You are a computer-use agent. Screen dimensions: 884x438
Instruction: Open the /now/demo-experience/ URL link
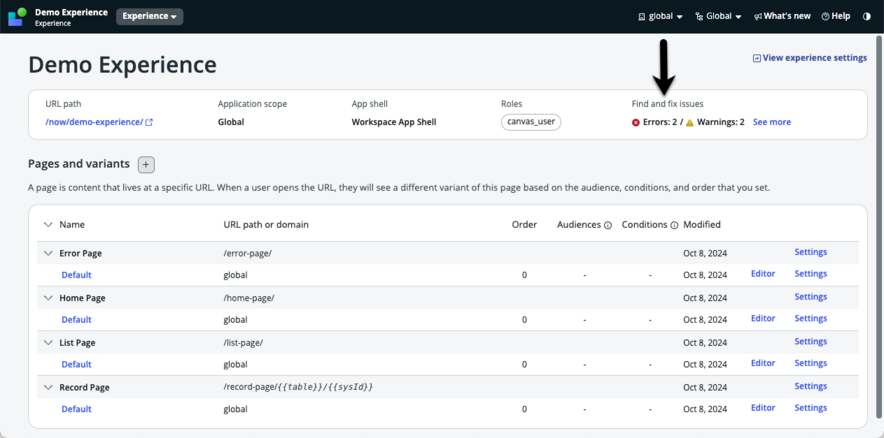tap(94, 122)
